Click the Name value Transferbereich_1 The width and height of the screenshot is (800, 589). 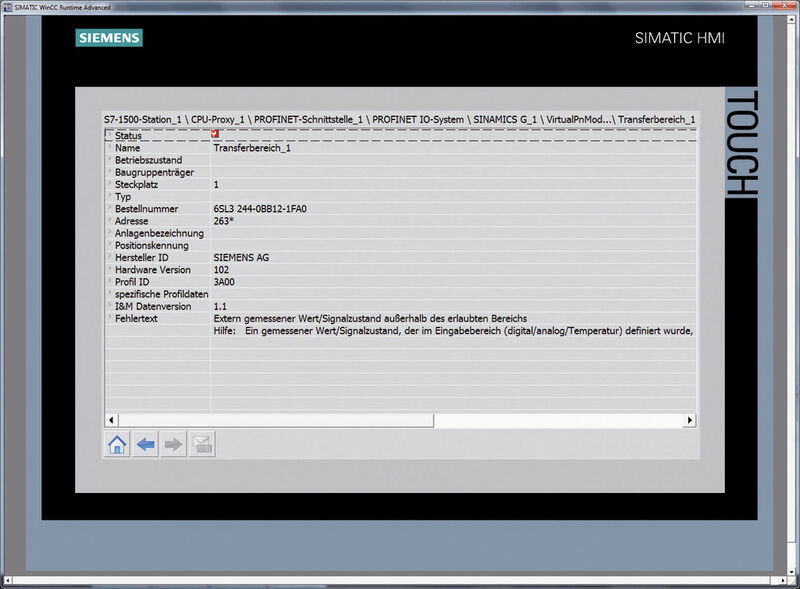click(x=252, y=148)
